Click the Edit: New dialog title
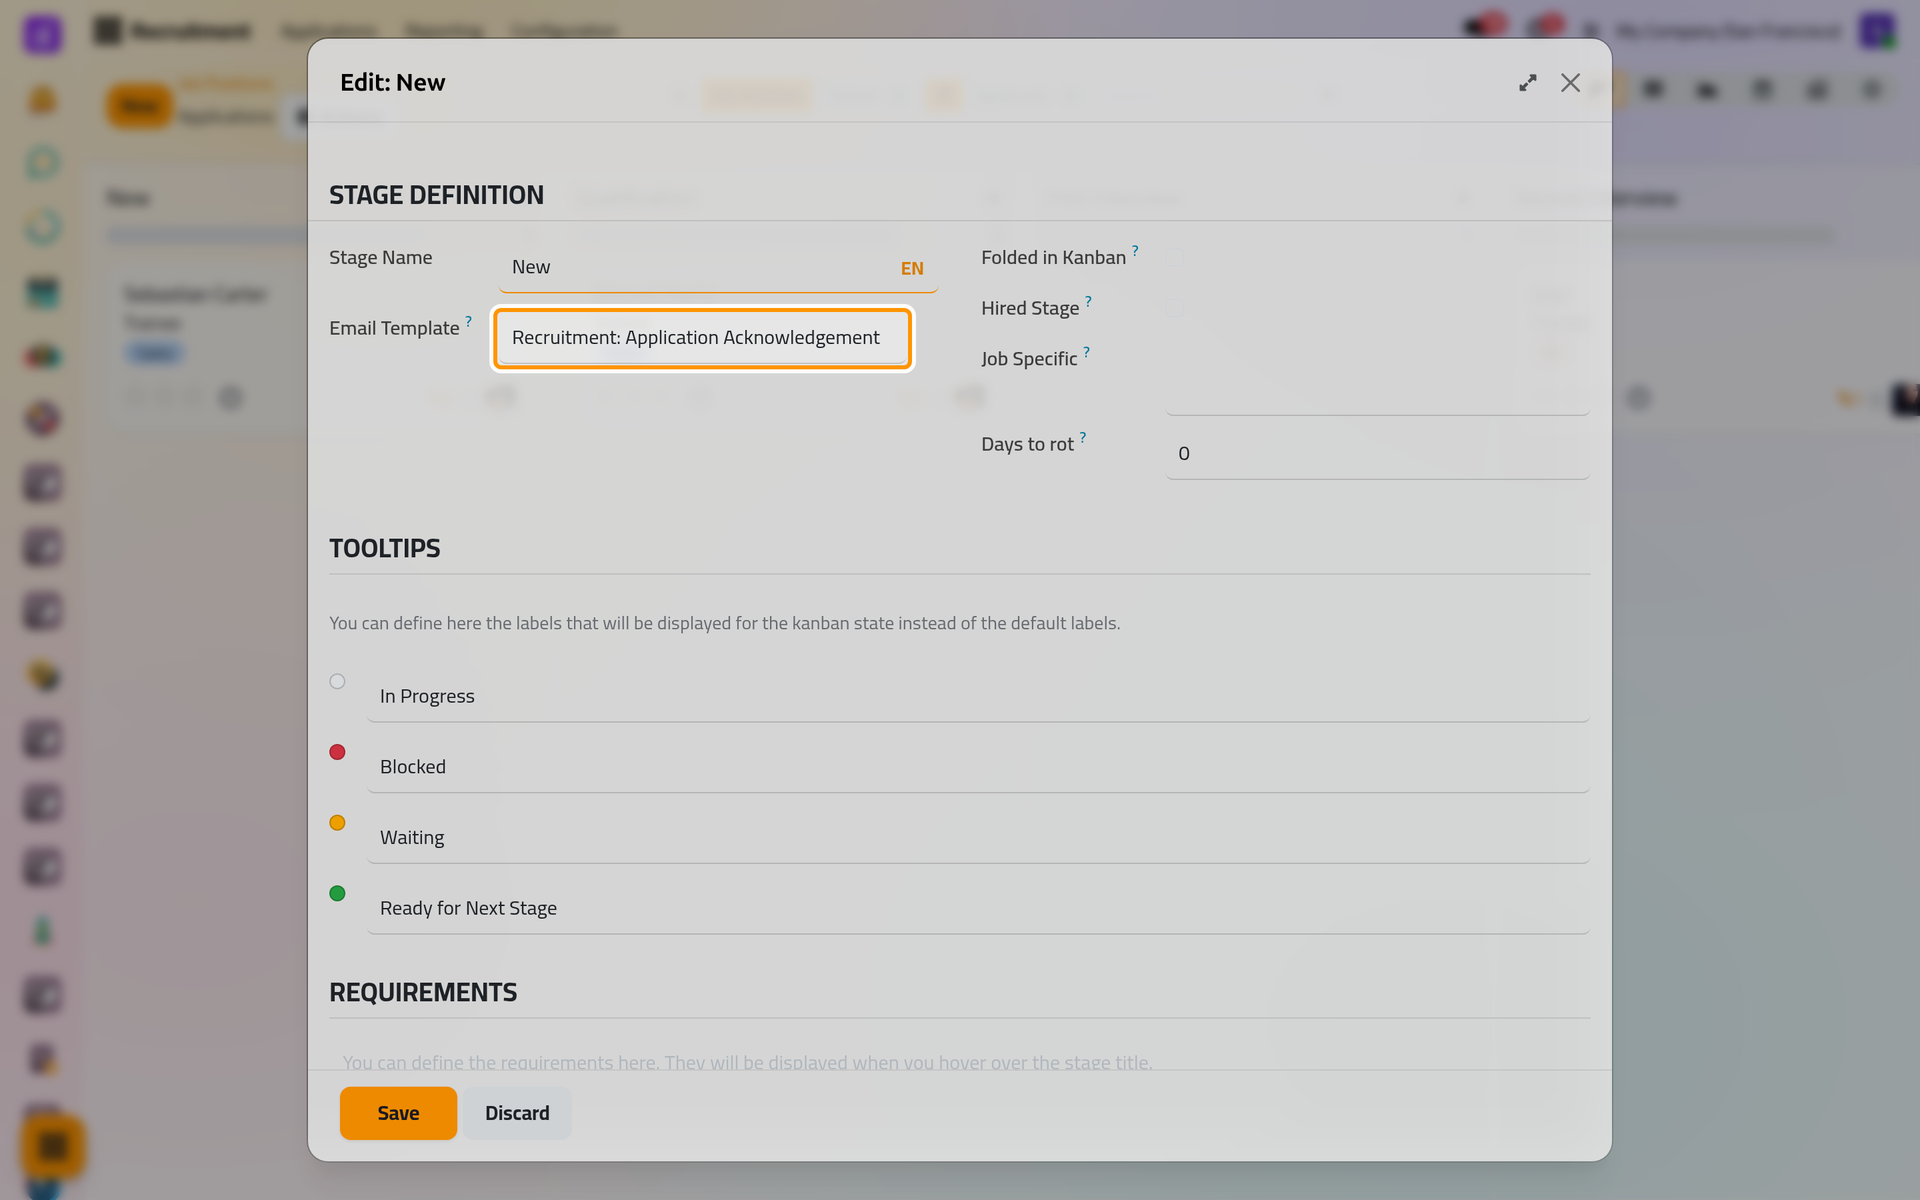The image size is (1920, 1200). pos(392,83)
